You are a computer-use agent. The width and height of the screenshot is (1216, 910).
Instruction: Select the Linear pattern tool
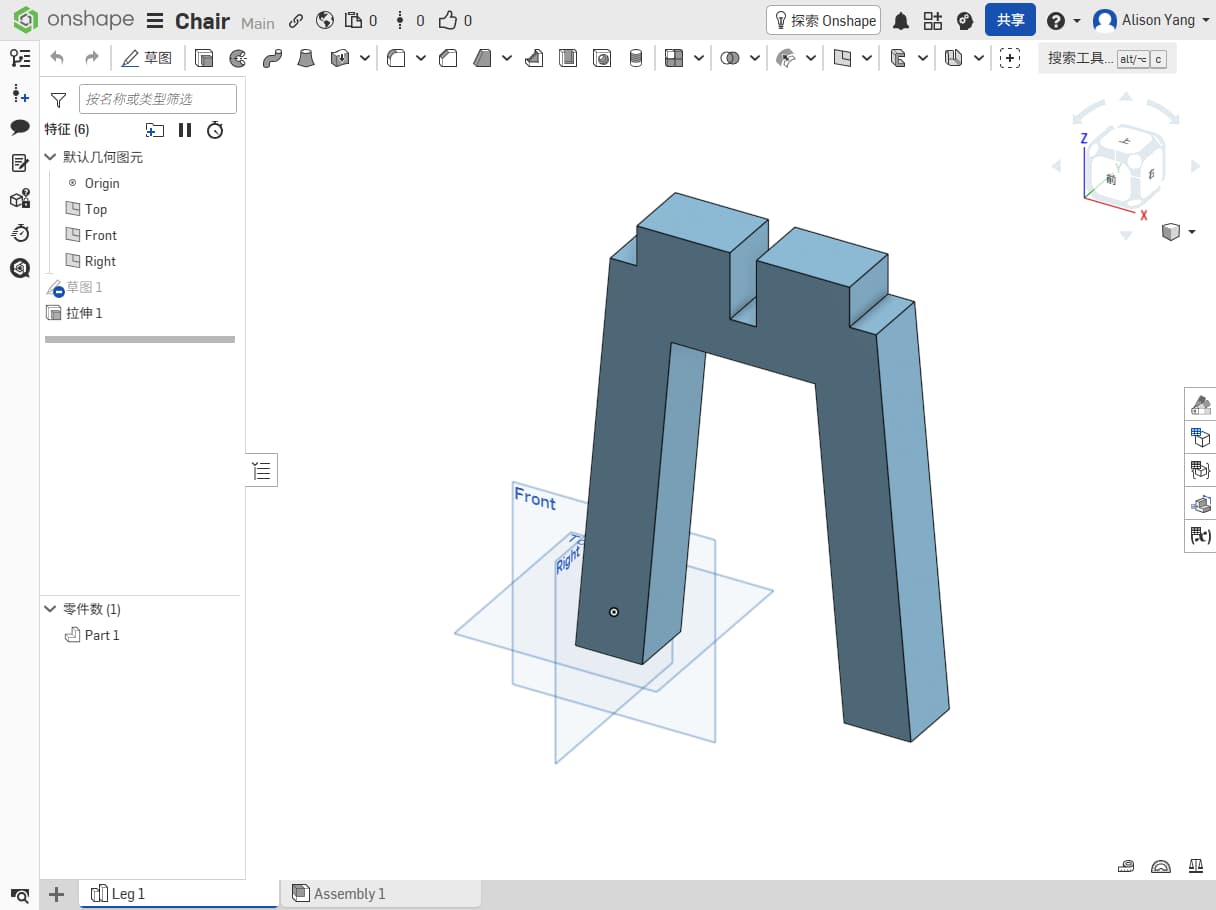[674, 58]
